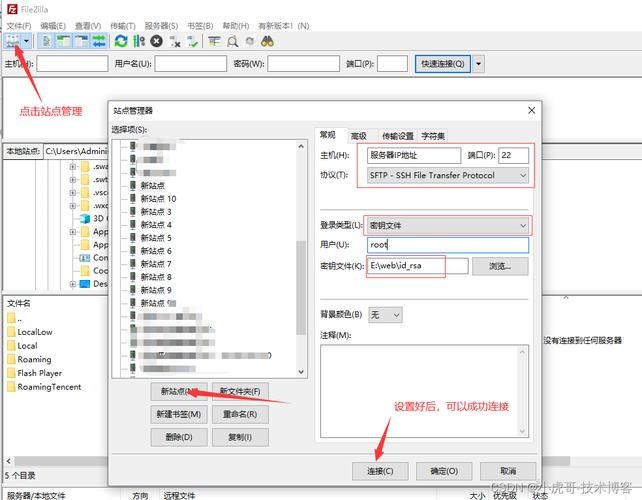Open the Site Manager toolbar icon
This screenshot has height=500, width=642.
13,41
